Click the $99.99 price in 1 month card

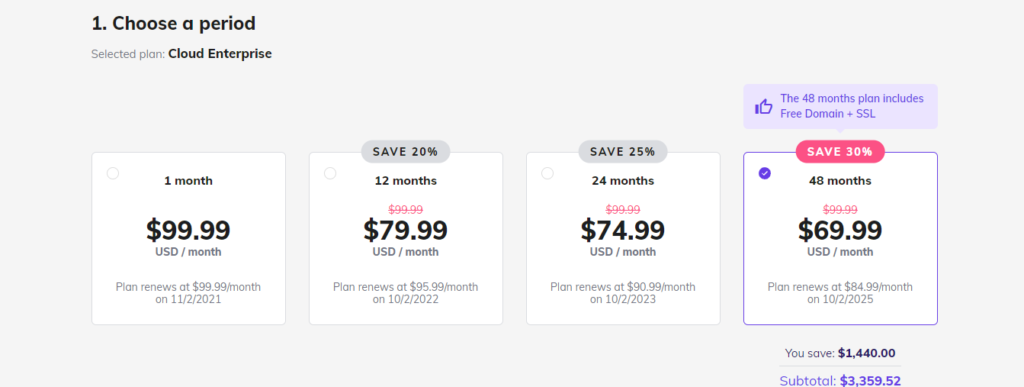tap(188, 230)
